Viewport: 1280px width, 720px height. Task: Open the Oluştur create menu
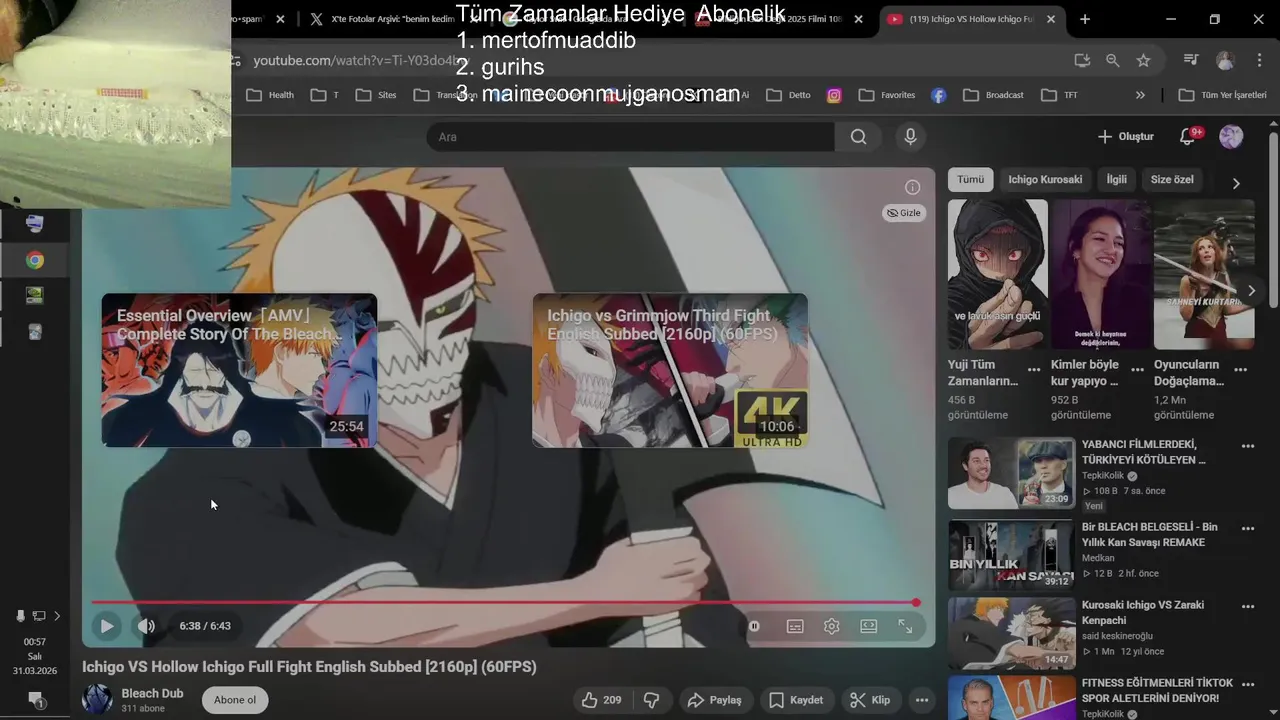coord(1126,137)
